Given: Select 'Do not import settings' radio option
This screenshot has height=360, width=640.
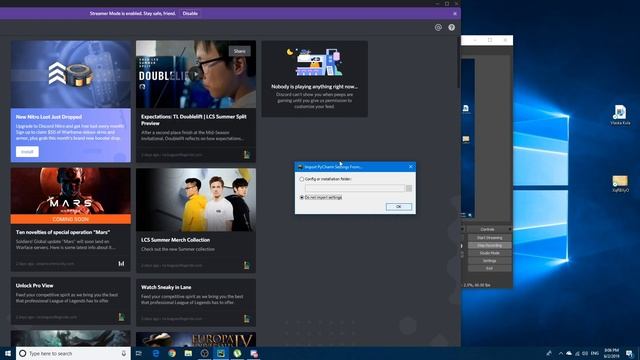Looking at the screenshot, I should (302, 198).
